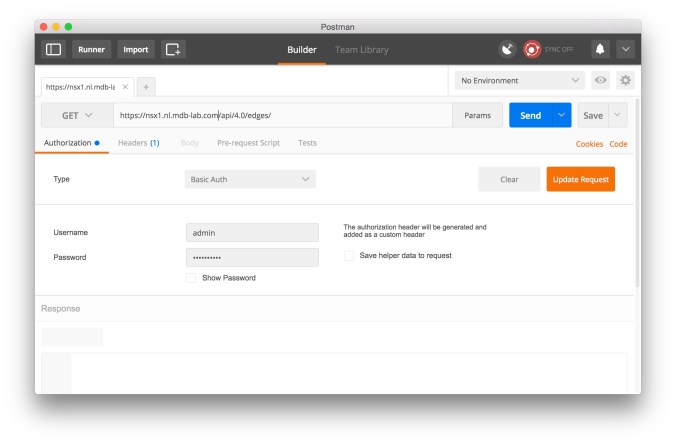Add a new request tab

pyautogui.click(x=146, y=87)
